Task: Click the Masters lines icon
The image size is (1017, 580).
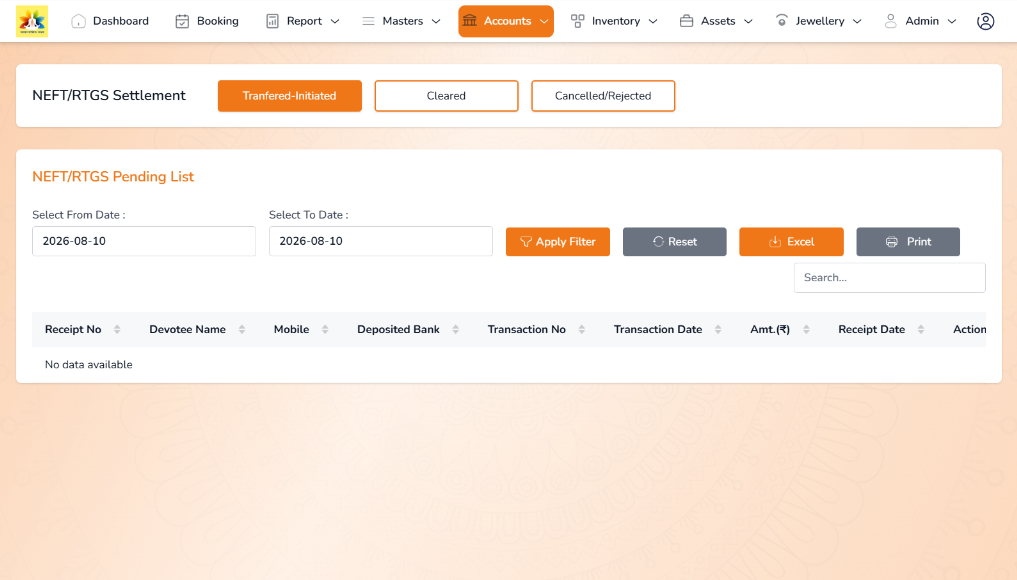Action: coord(368,21)
